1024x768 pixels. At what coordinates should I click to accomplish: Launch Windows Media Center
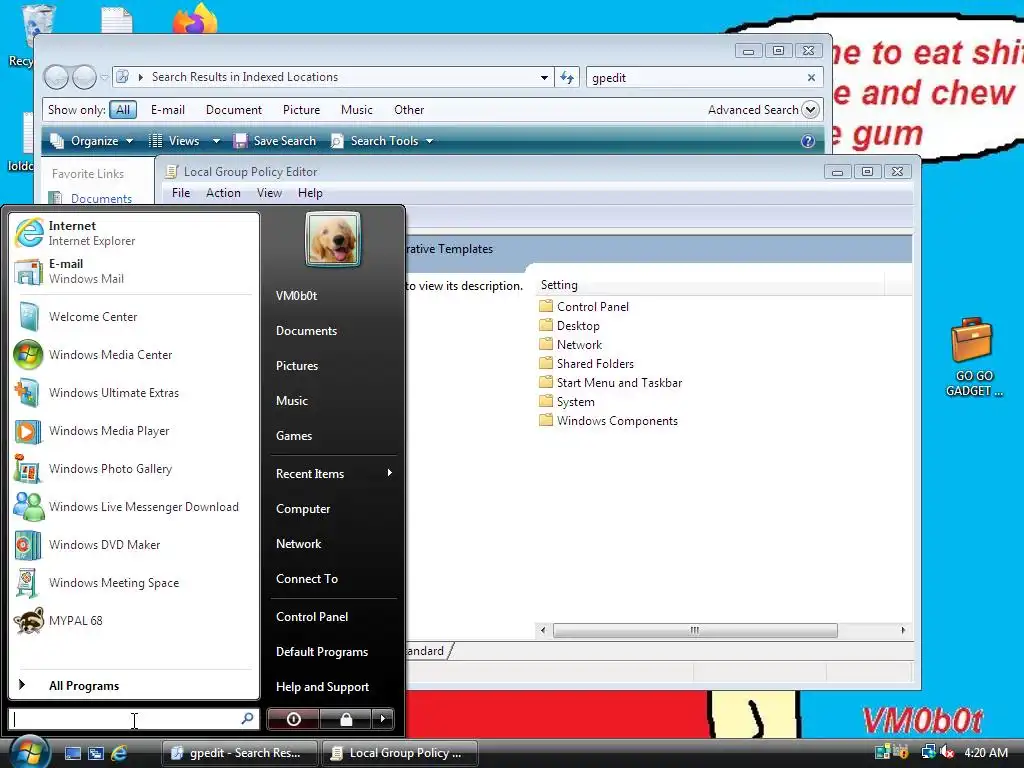134,355
